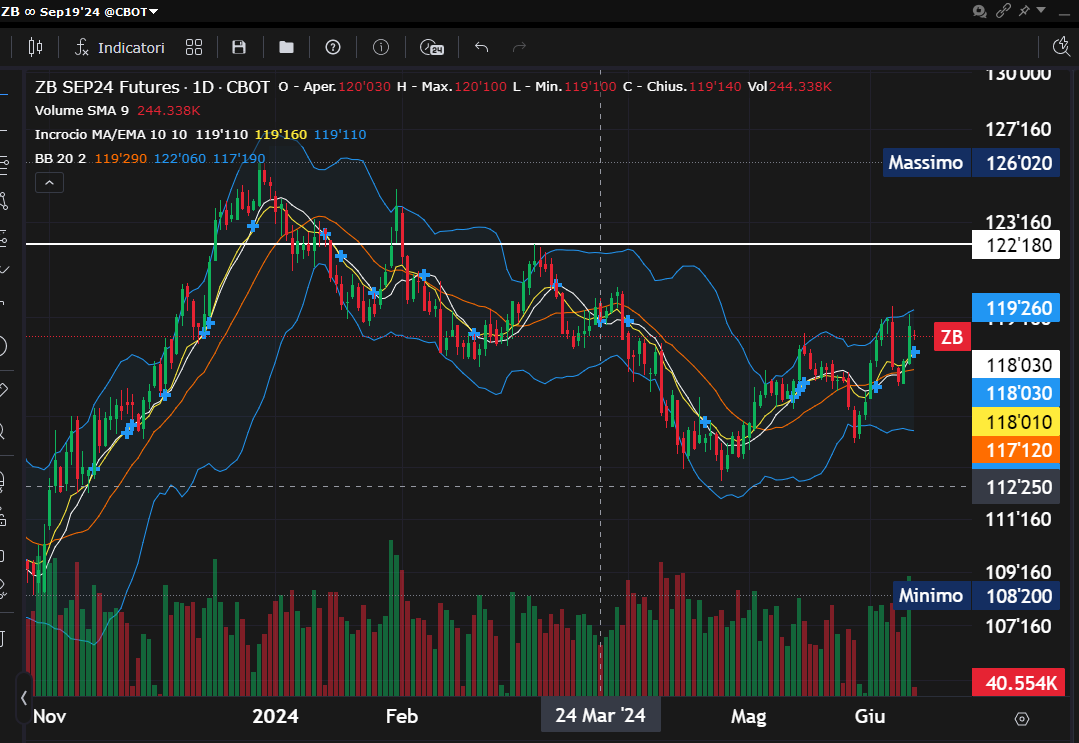
Task: Click the question mark help icon
Action: (333, 47)
